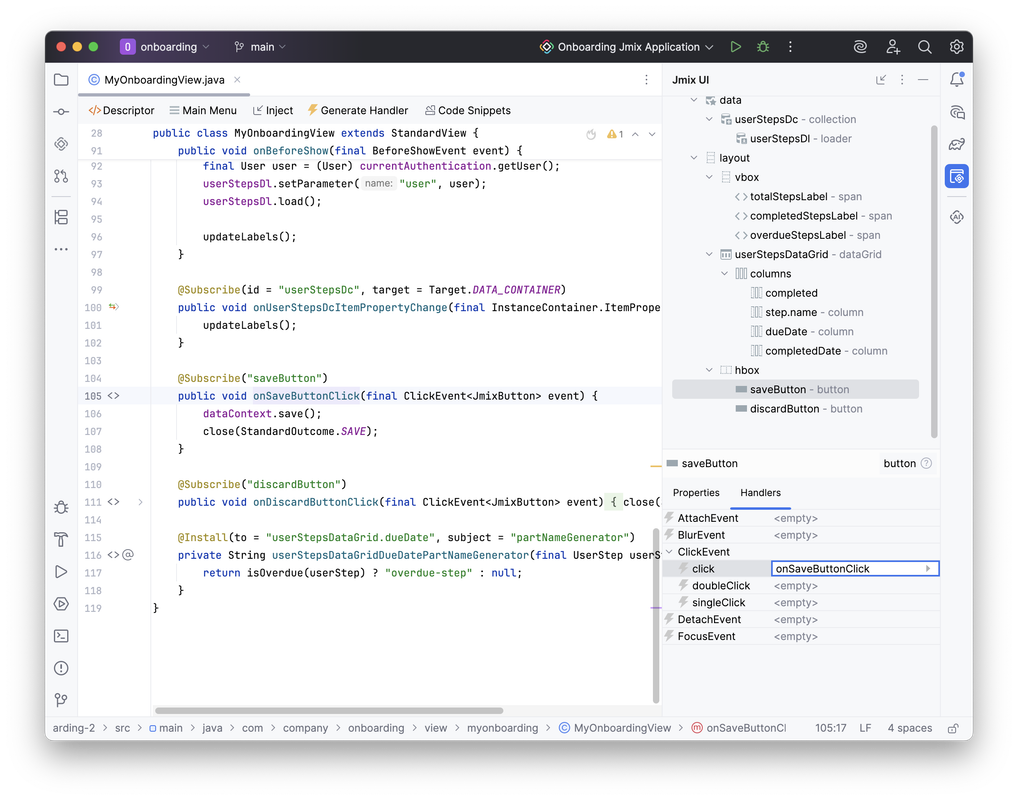This screenshot has height=800, width=1018.
Task: Open the Git tool window at sidebar bottom
Action: coord(61,700)
